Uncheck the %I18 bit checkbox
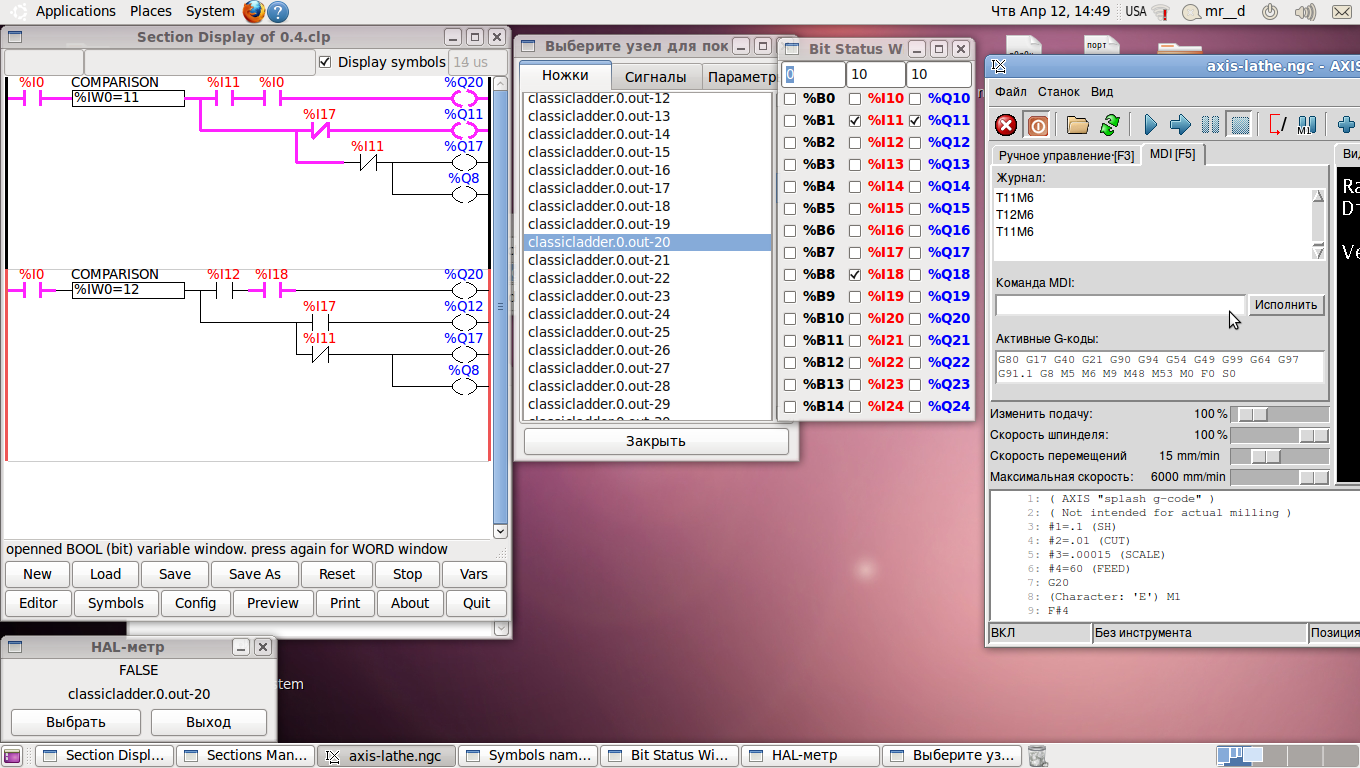Viewport: 1360px width, 768px height. point(855,274)
